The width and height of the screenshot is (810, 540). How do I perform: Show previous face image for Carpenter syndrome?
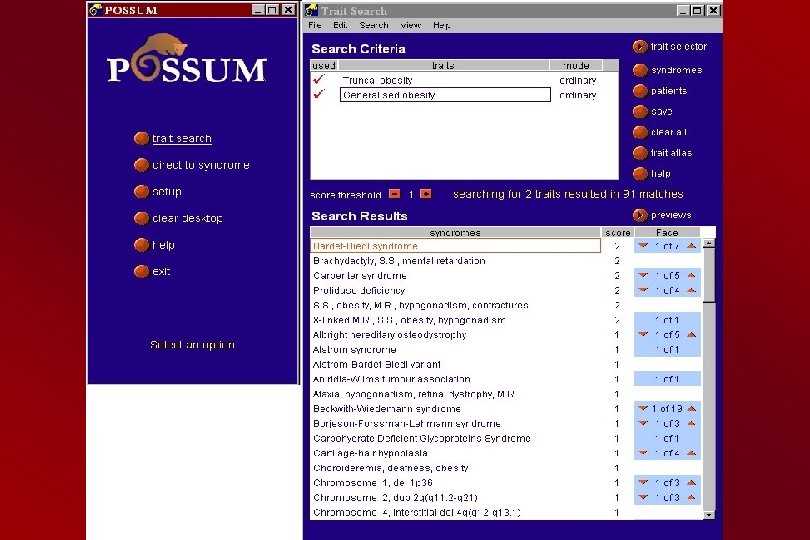(643, 275)
